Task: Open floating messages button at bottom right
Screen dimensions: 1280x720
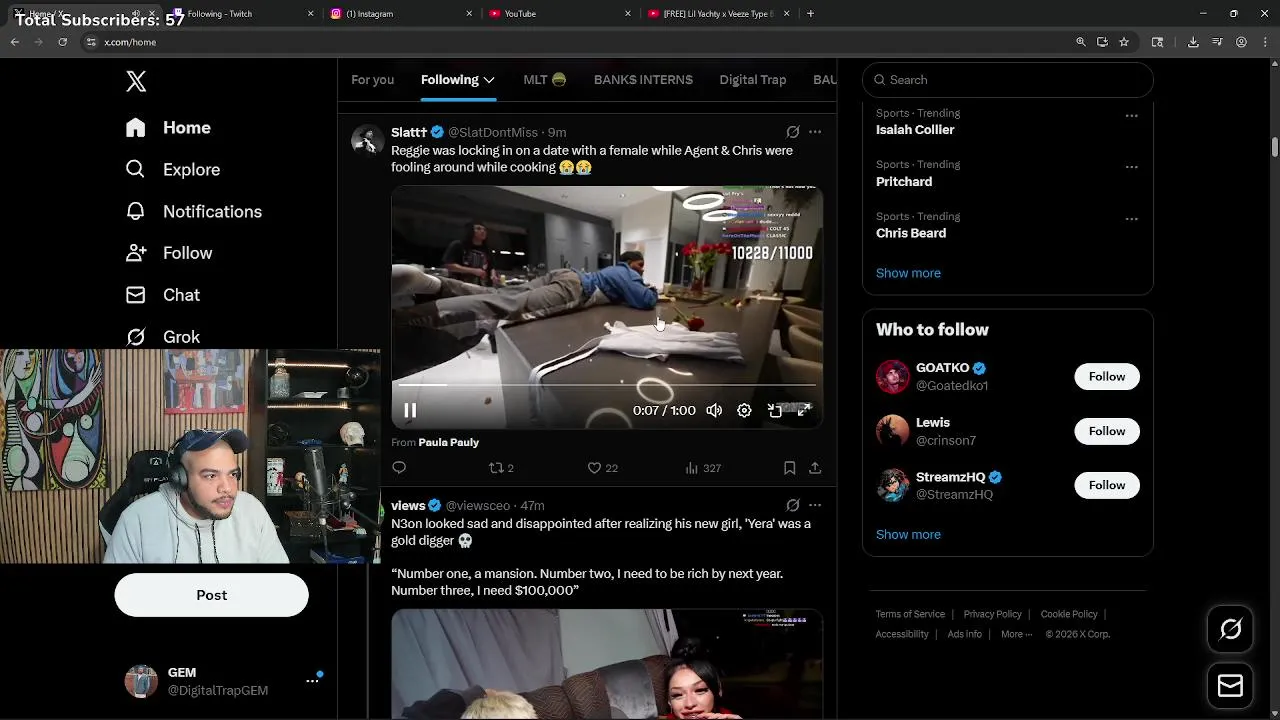Action: (x=1230, y=686)
